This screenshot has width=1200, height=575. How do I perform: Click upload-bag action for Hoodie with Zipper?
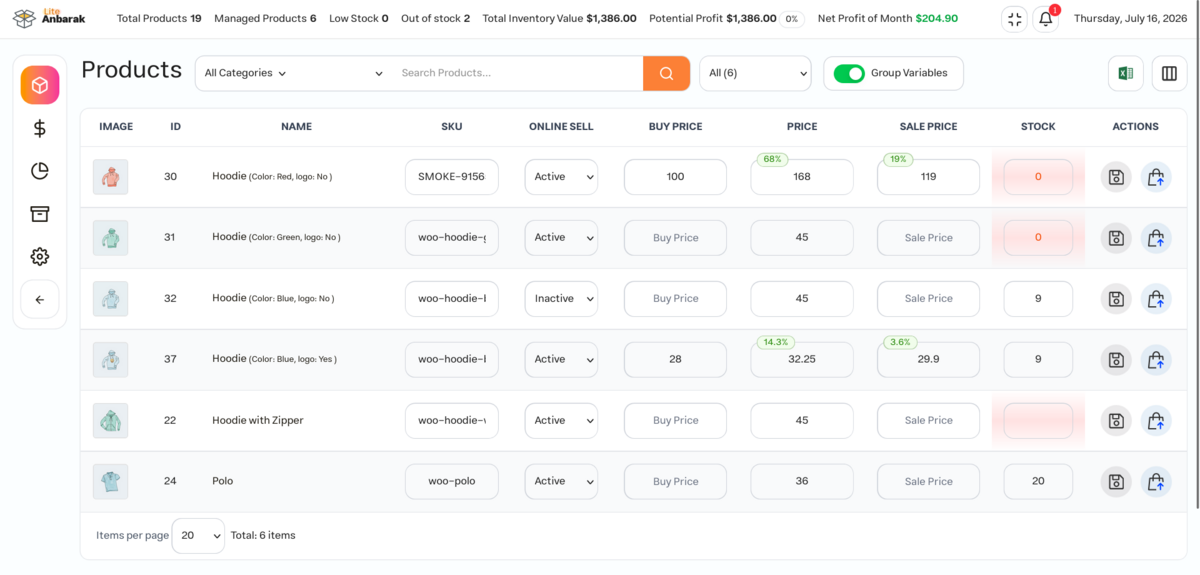coord(1156,421)
